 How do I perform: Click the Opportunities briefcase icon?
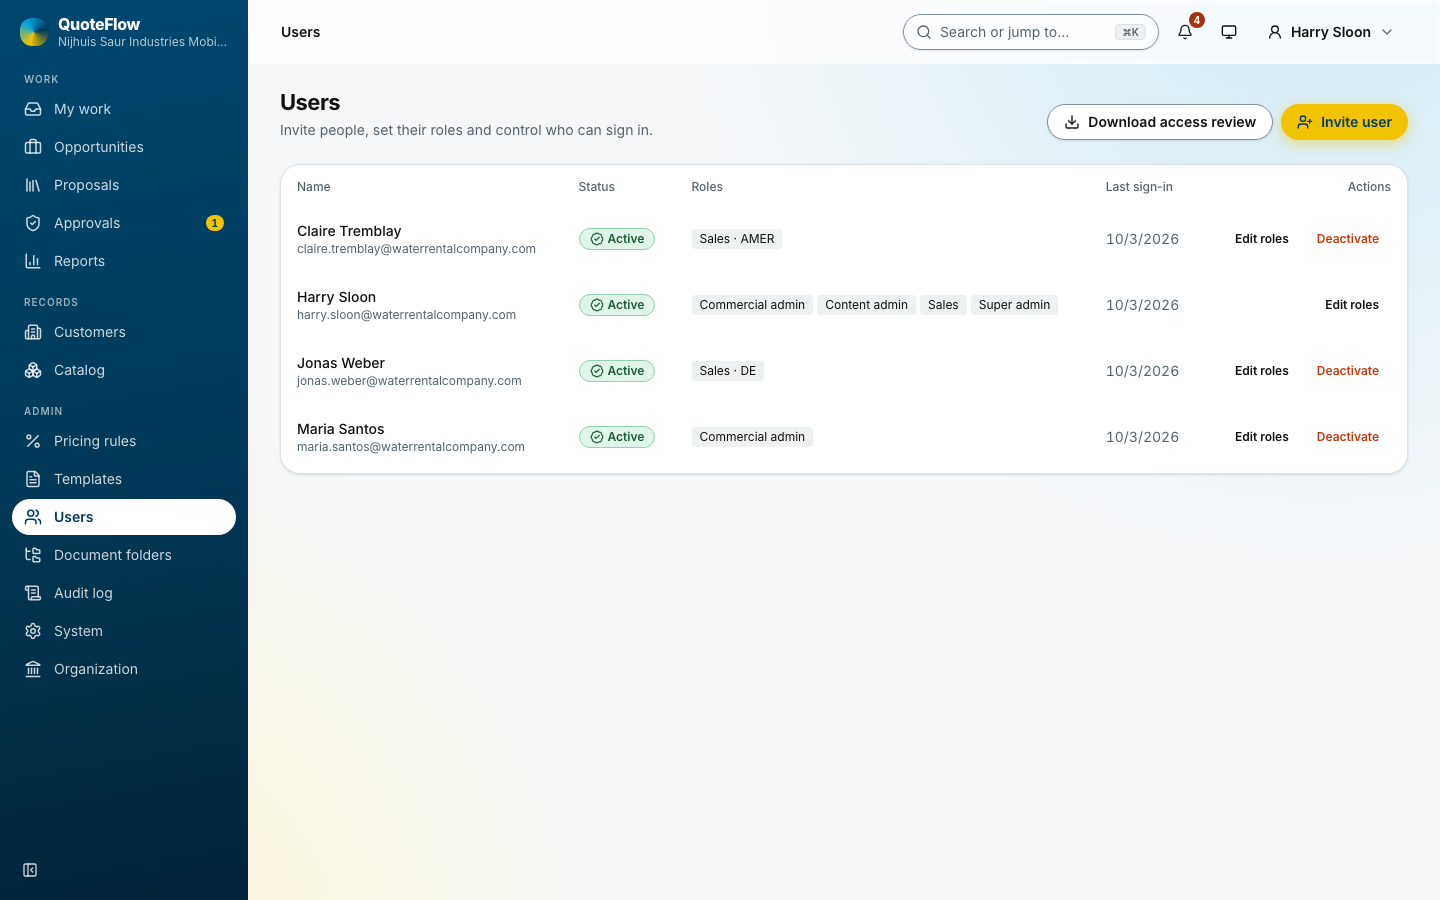click(33, 147)
